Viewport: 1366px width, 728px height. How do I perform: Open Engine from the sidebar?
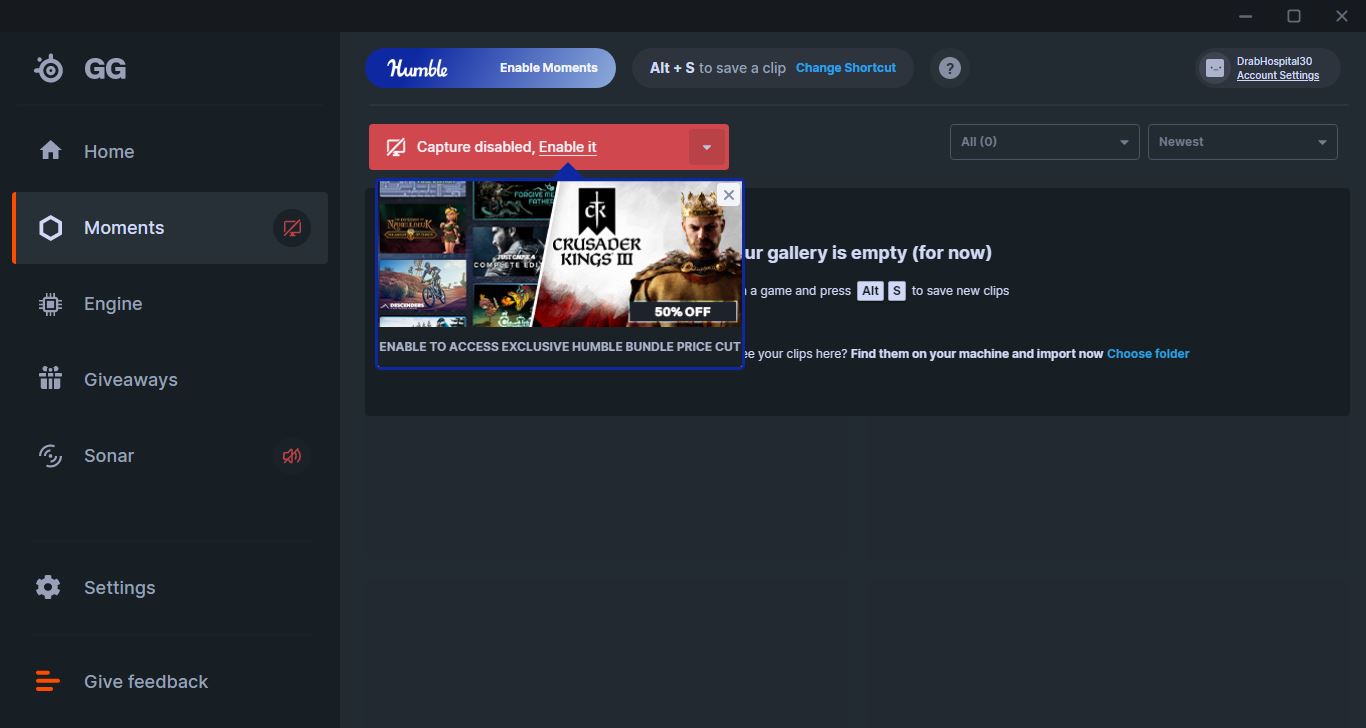click(170, 304)
